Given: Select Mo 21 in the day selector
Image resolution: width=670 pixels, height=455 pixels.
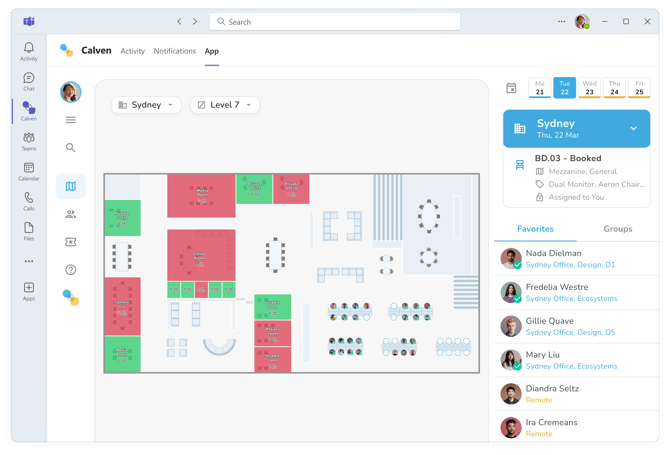Looking at the screenshot, I should point(540,88).
